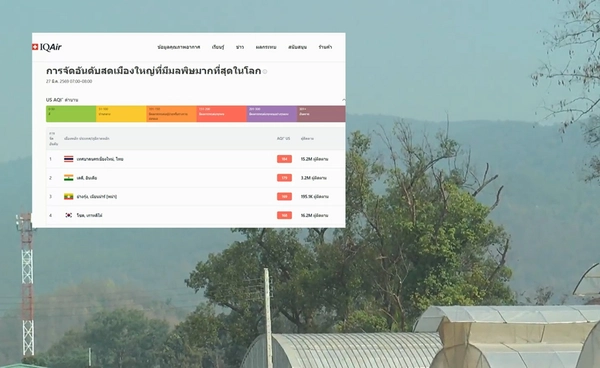
Task: Open the rank 1 Chiang Mai, Thailand city link
Action: point(100,159)
